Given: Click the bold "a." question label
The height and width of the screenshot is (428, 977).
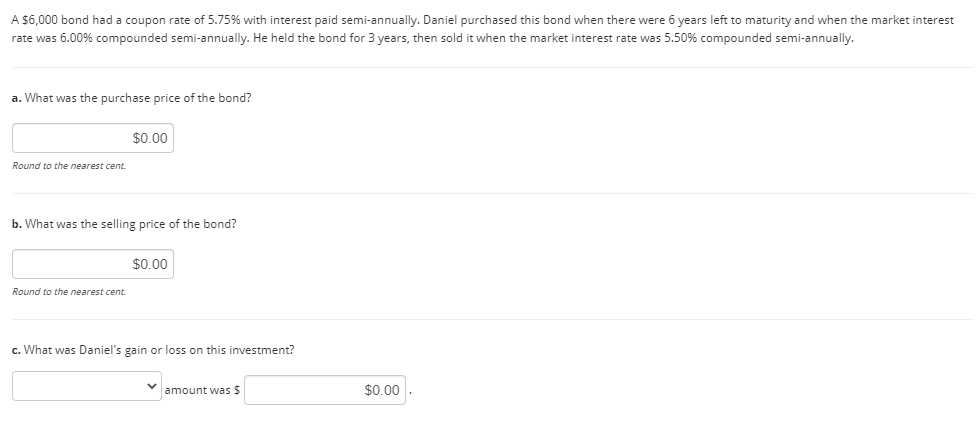Looking at the screenshot, I should coord(17,97).
